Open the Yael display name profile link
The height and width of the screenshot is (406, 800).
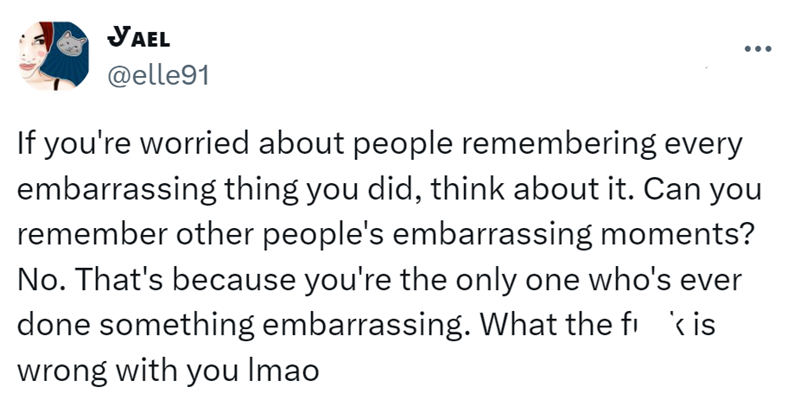(139, 37)
